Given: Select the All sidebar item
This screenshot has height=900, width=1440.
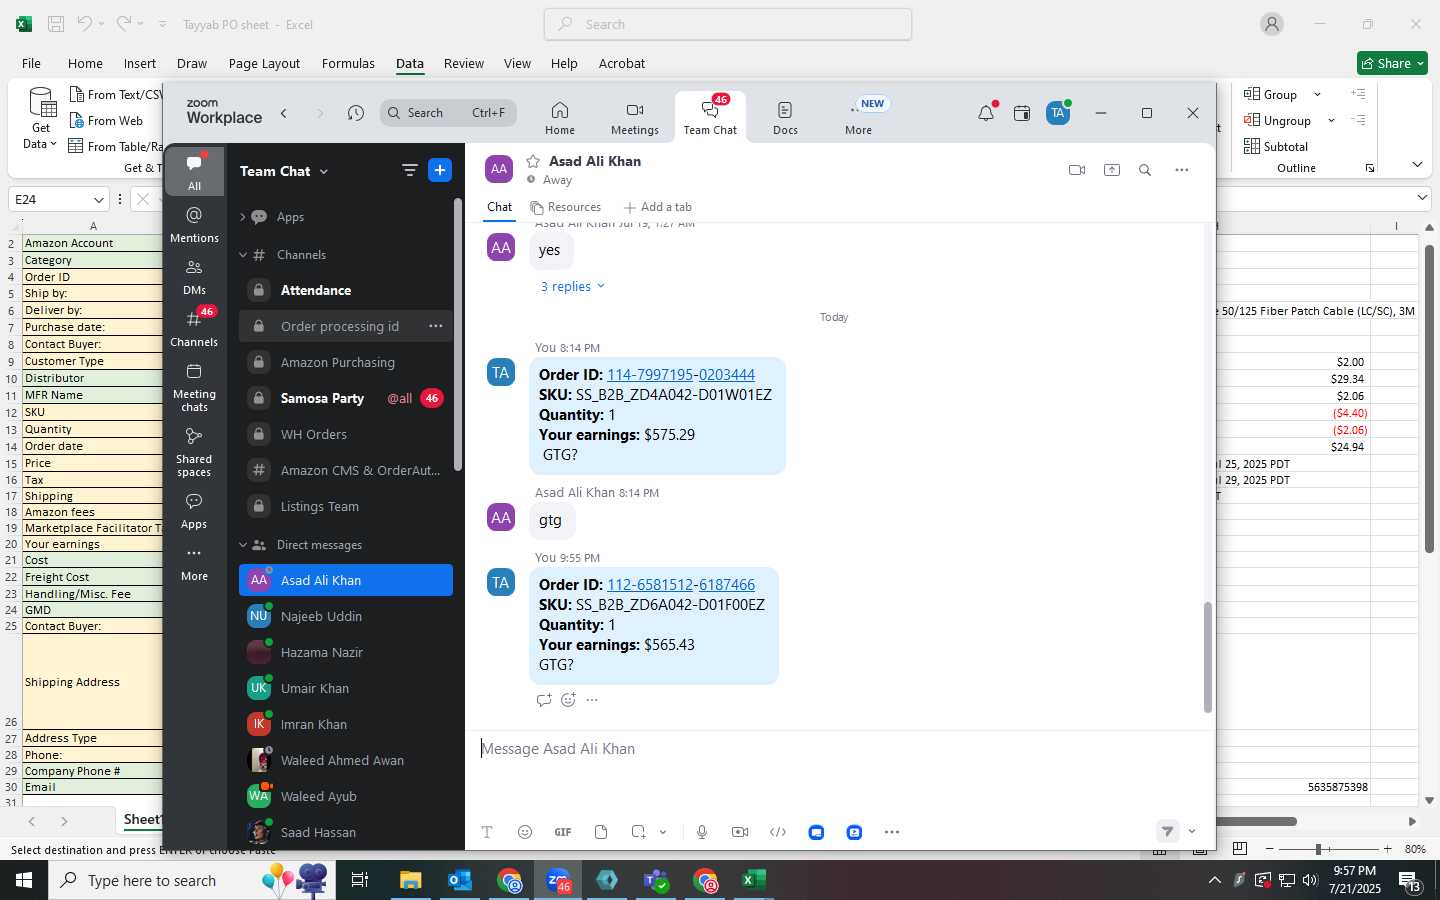Looking at the screenshot, I should click(x=194, y=172).
